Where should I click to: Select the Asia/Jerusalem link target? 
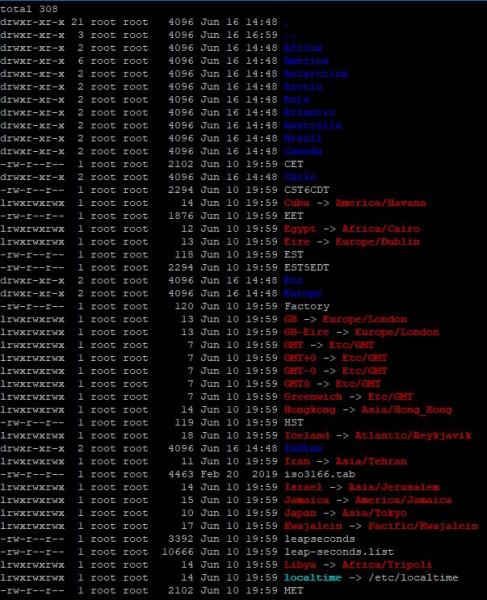394,488
